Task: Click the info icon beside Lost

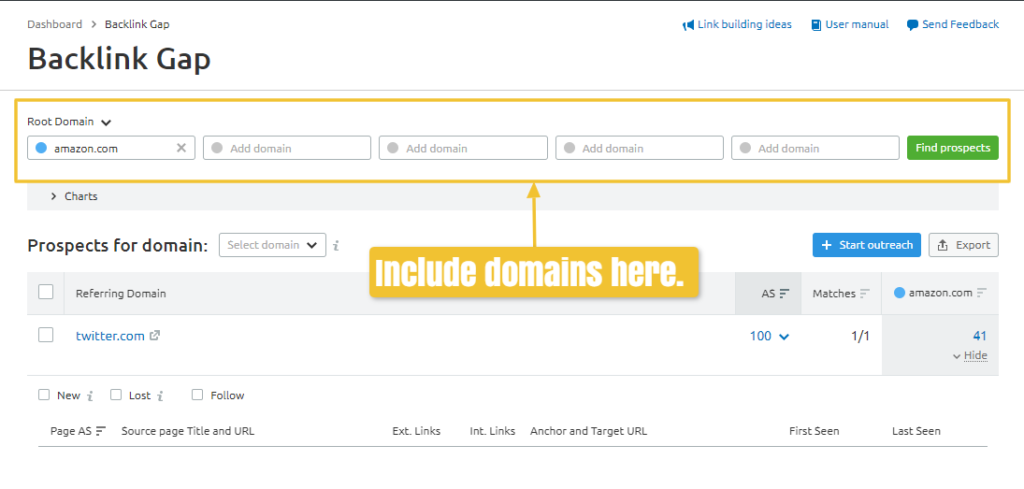Action: (x=160, y=396)
